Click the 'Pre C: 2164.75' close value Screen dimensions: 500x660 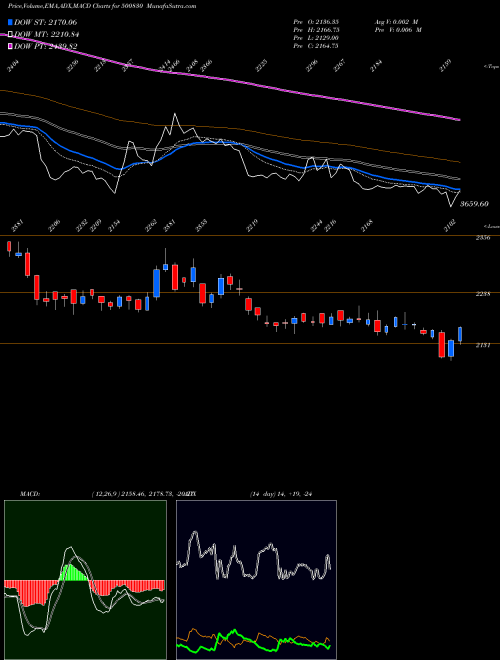[x=316, y=46]
